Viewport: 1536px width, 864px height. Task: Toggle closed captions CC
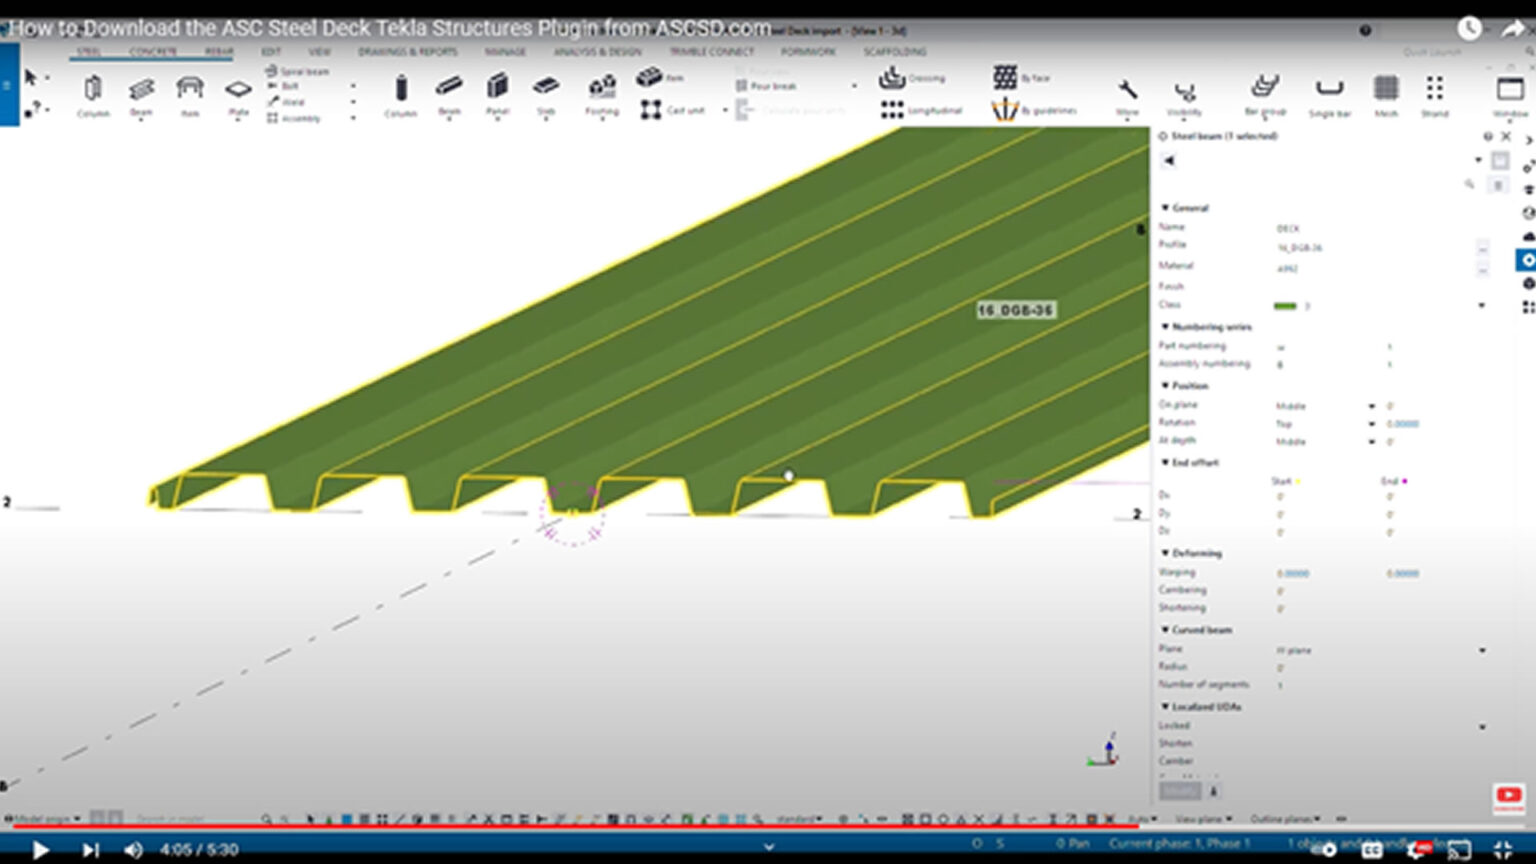click(x=1372, y=850)
